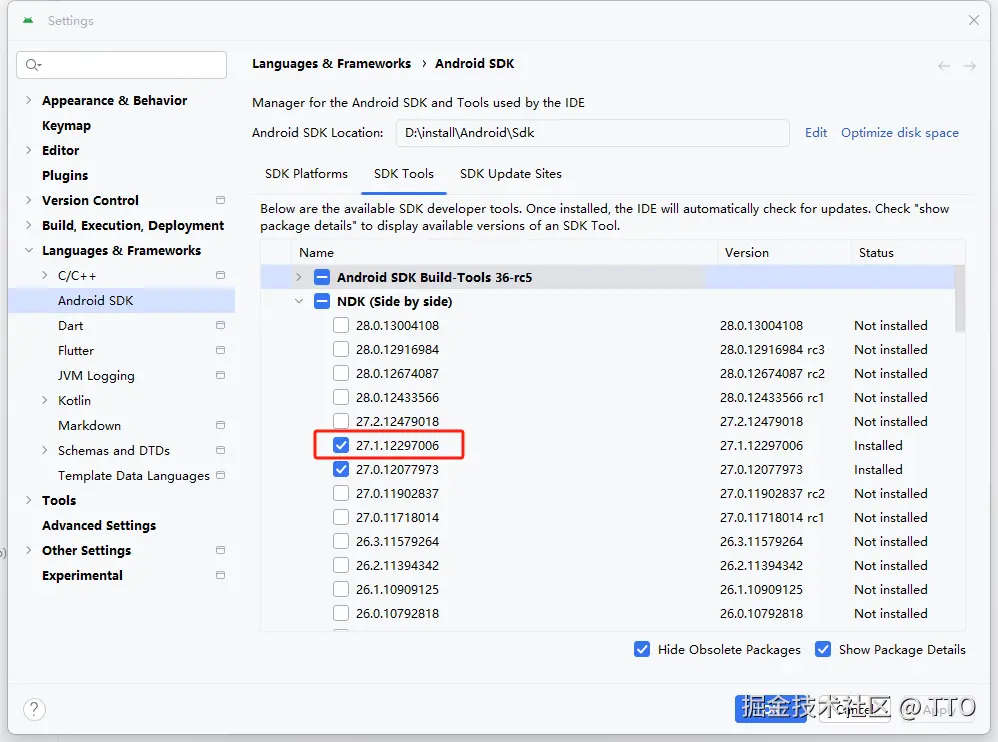This screenshot has width=998, height=742.
Task: Select Android SDK in the settings tree
Action: [x=122, y=300]
